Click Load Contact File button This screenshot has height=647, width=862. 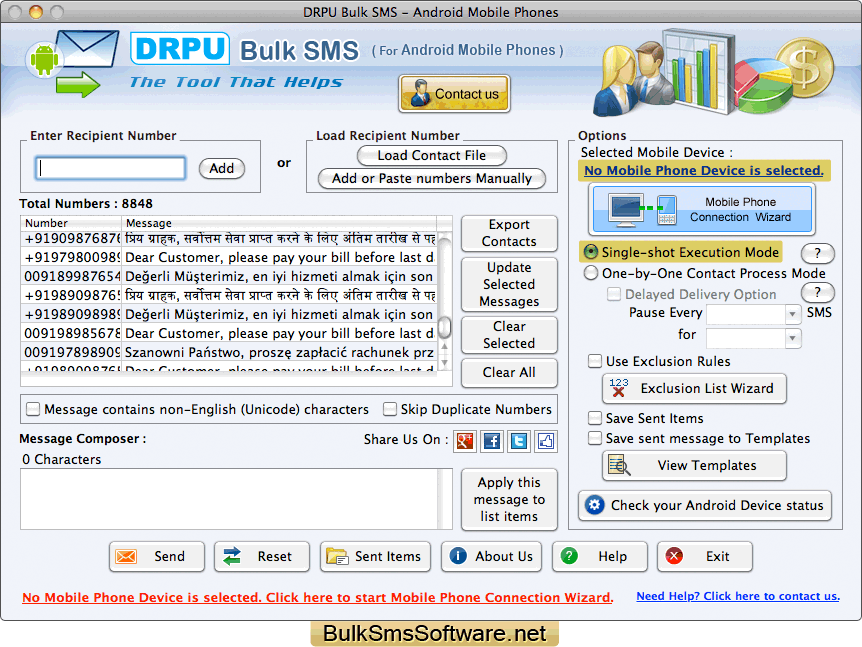(x=432, y=156)
